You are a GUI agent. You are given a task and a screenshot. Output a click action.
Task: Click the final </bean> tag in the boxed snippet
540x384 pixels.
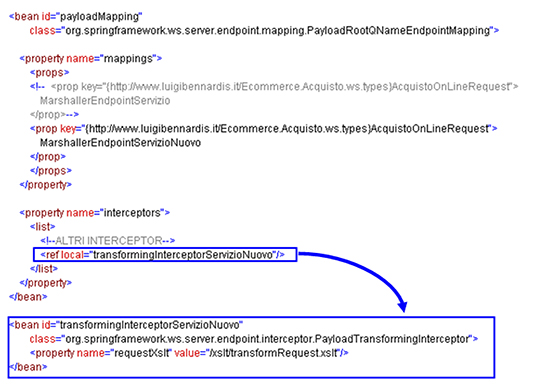click(x=28, y=367)
